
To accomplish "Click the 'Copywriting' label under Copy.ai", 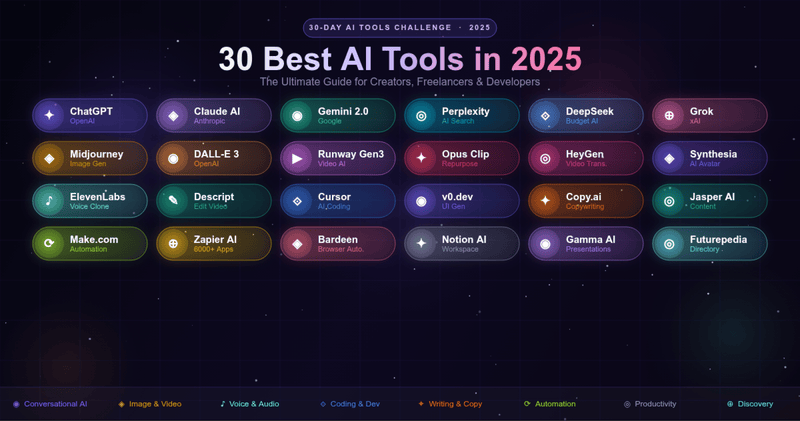I will [x=585, y=206].
